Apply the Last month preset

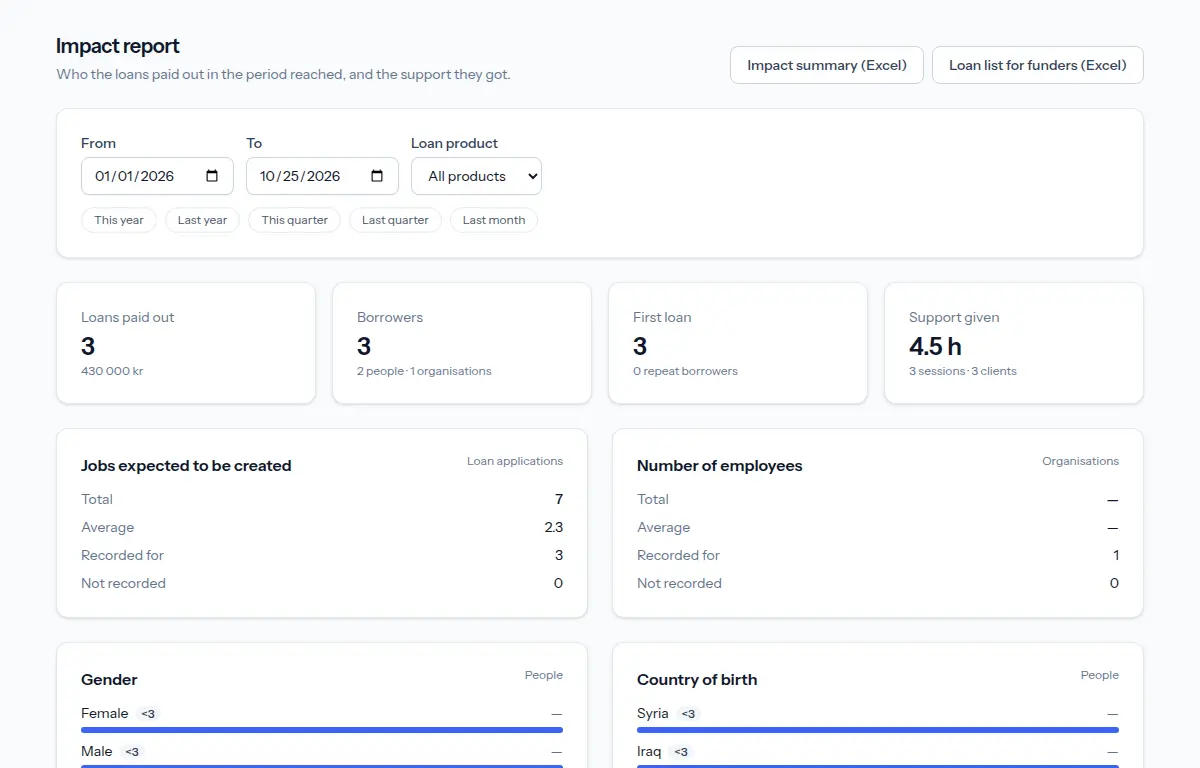pos(494,220)
